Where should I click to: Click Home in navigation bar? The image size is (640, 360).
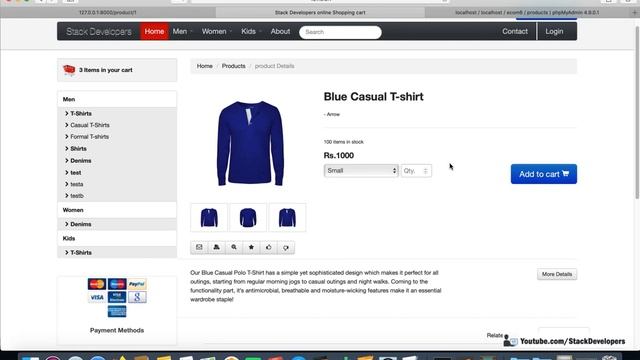(x=154, y=31)
